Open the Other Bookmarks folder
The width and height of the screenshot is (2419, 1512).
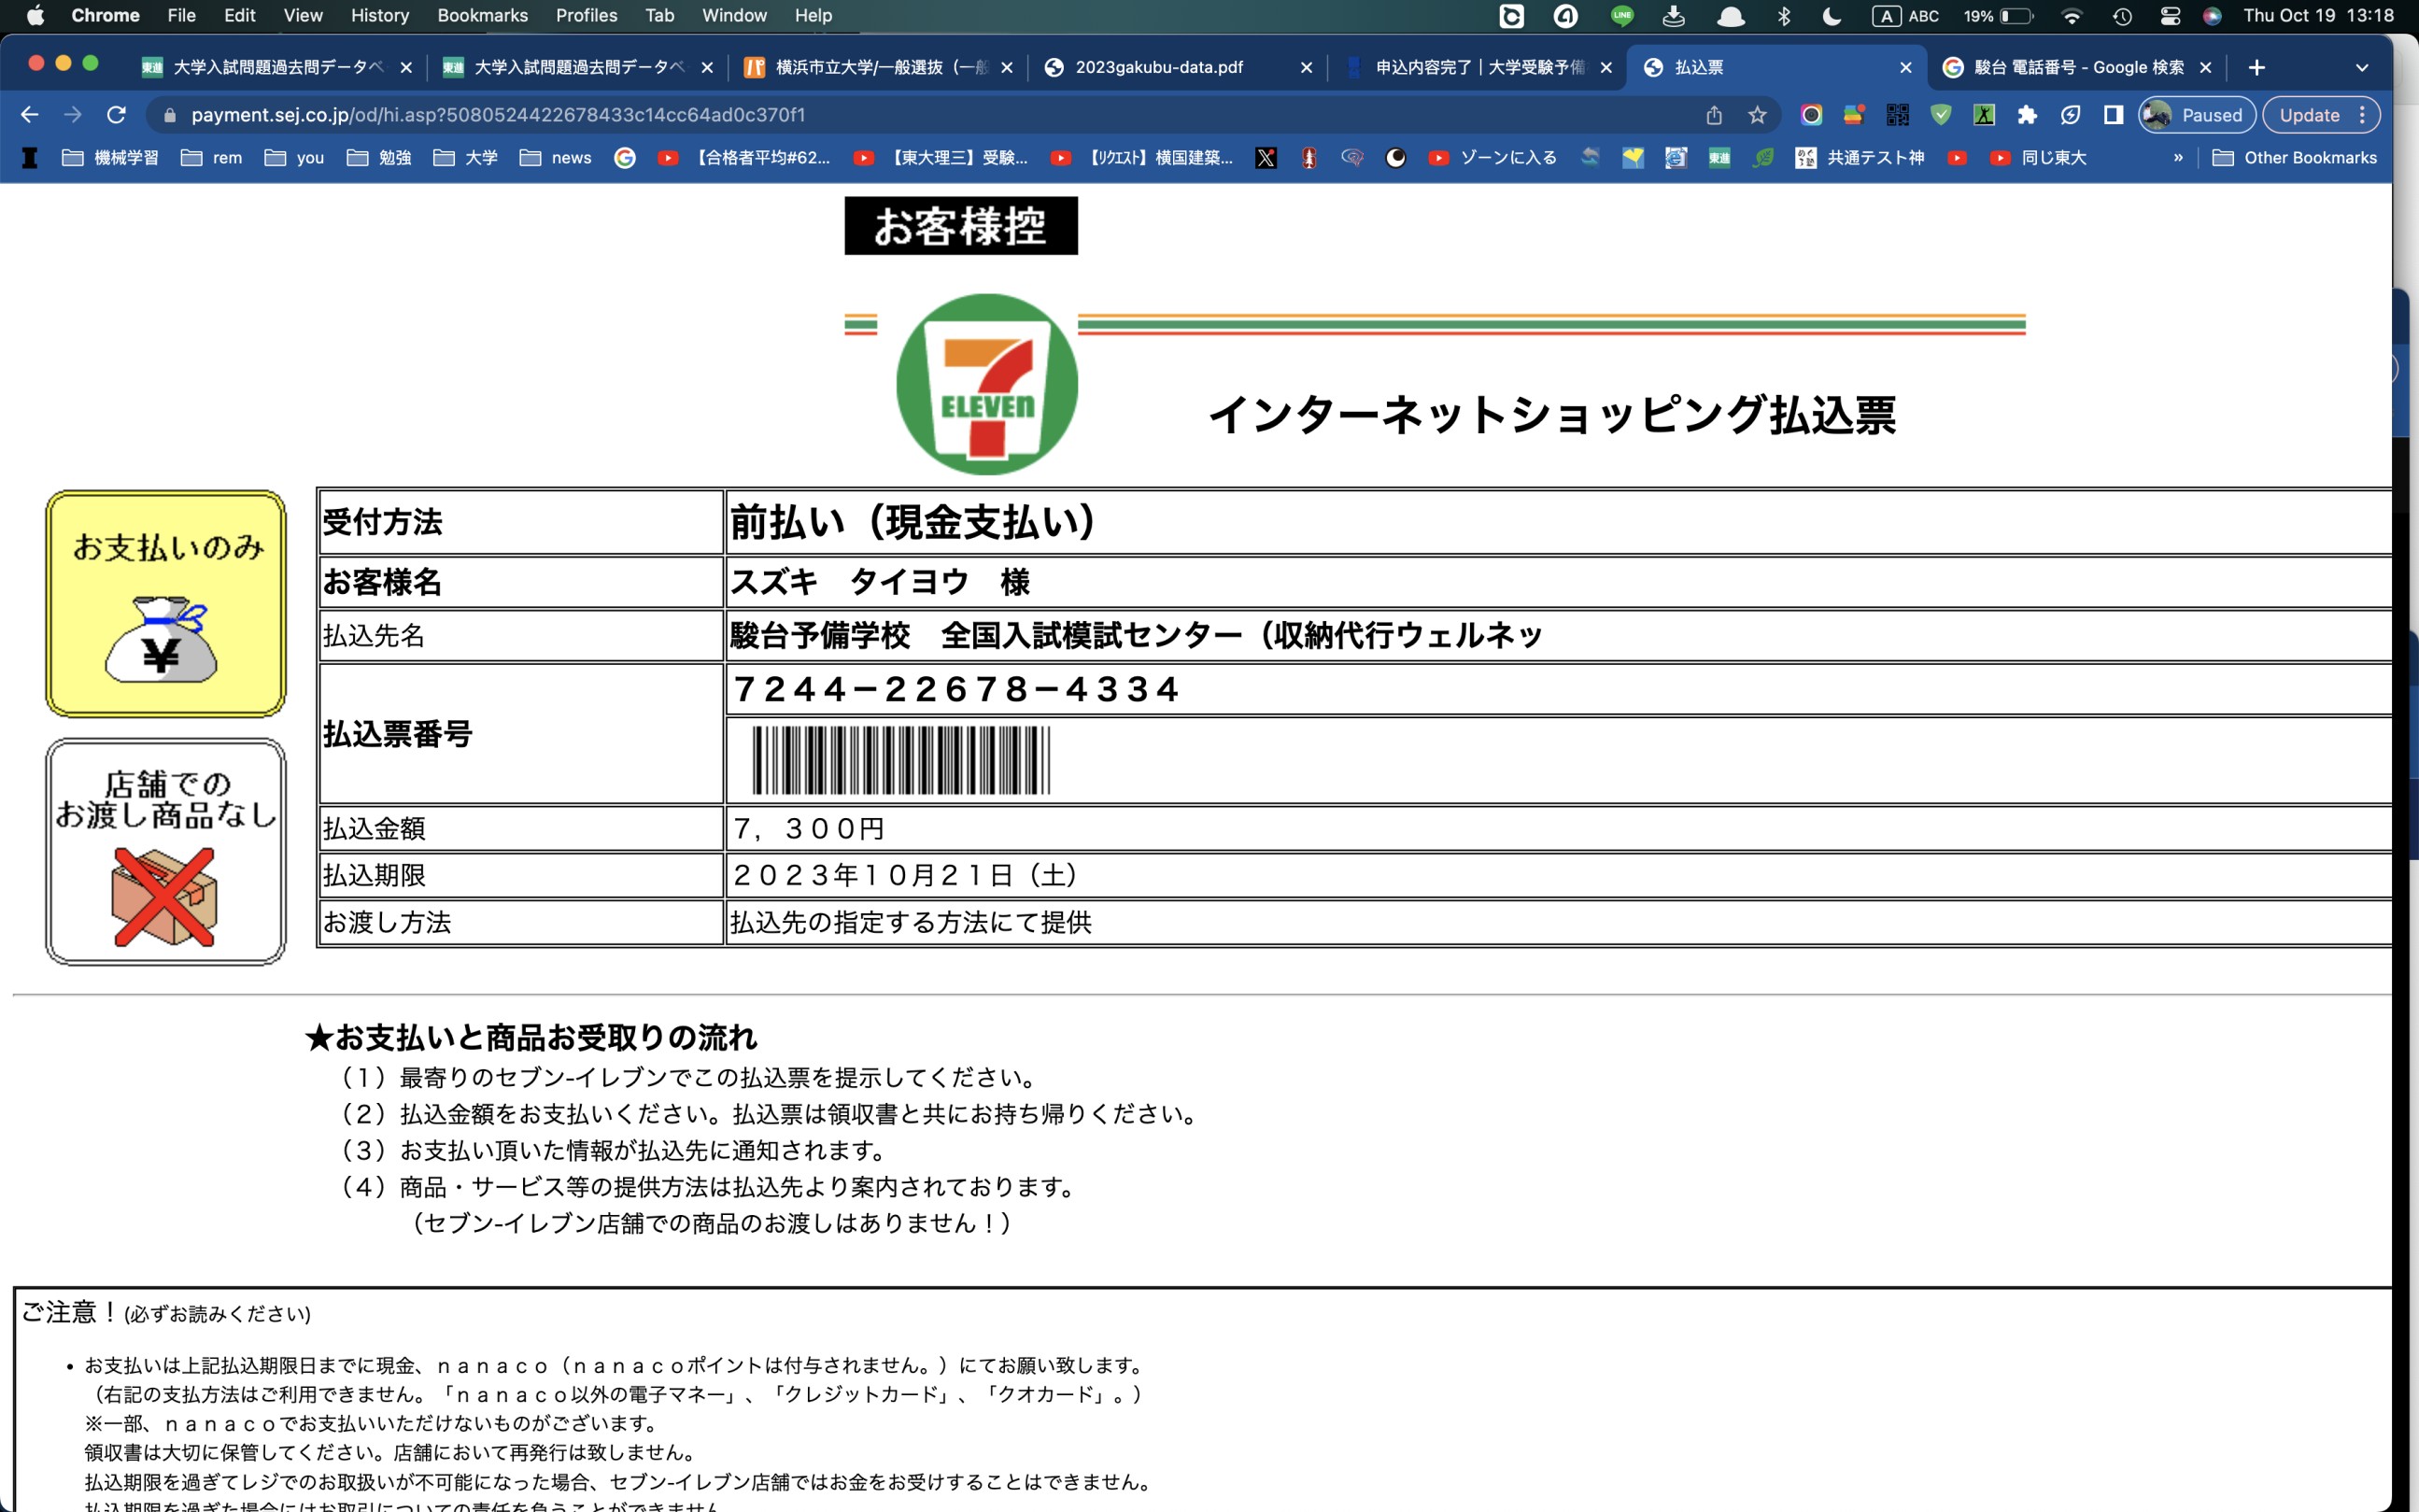pos(2294,158)
